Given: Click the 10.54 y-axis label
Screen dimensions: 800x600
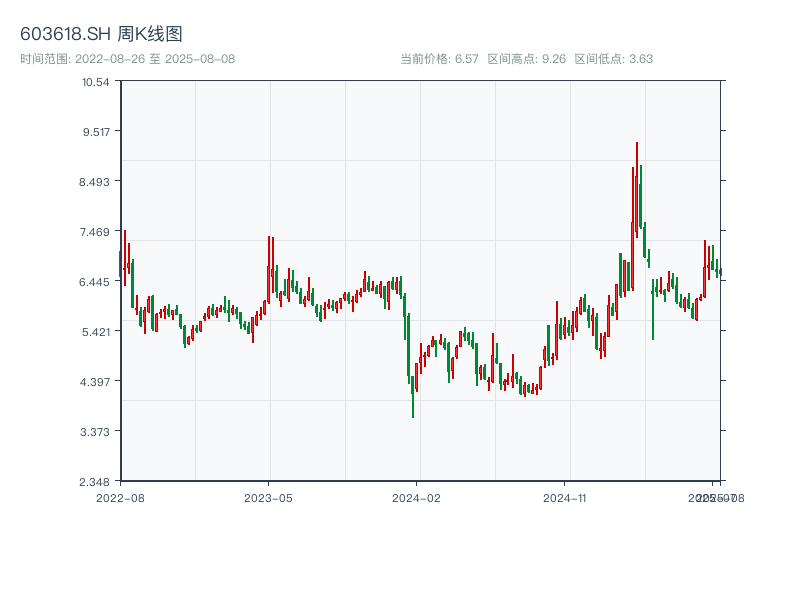Looking at the screenshot, I should coord(96,81).
